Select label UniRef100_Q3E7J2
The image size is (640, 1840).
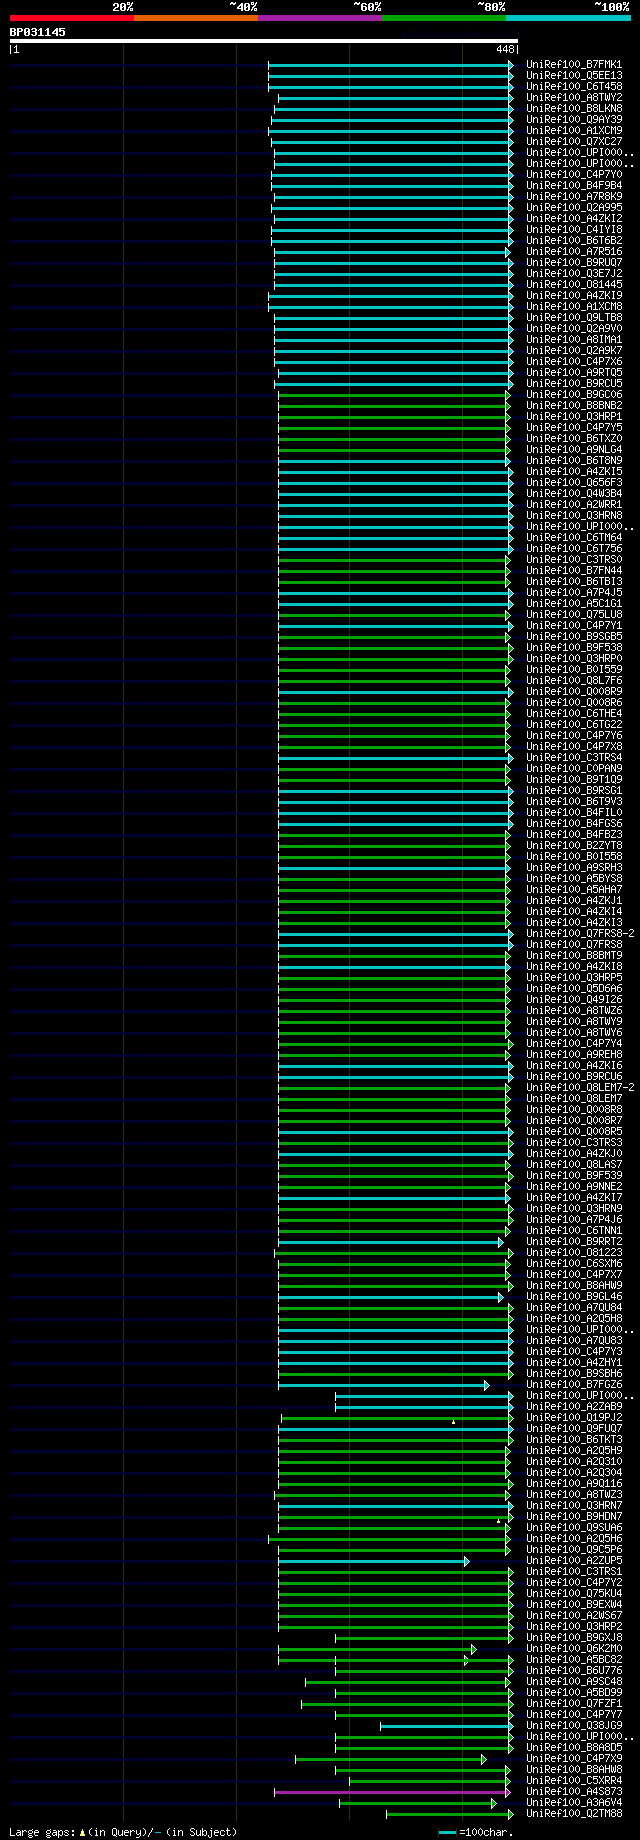[574, 273]
